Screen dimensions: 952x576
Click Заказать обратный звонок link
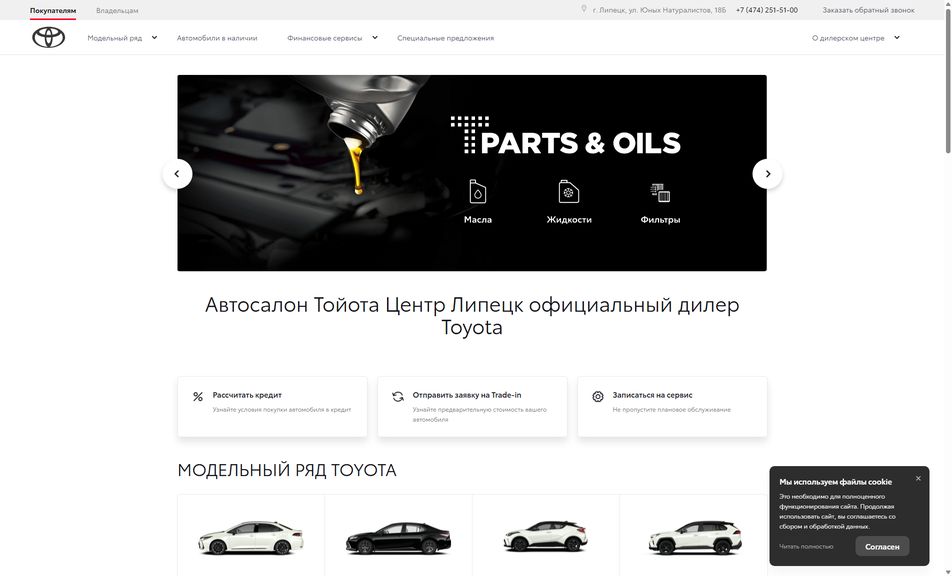(x=868, y=10)
